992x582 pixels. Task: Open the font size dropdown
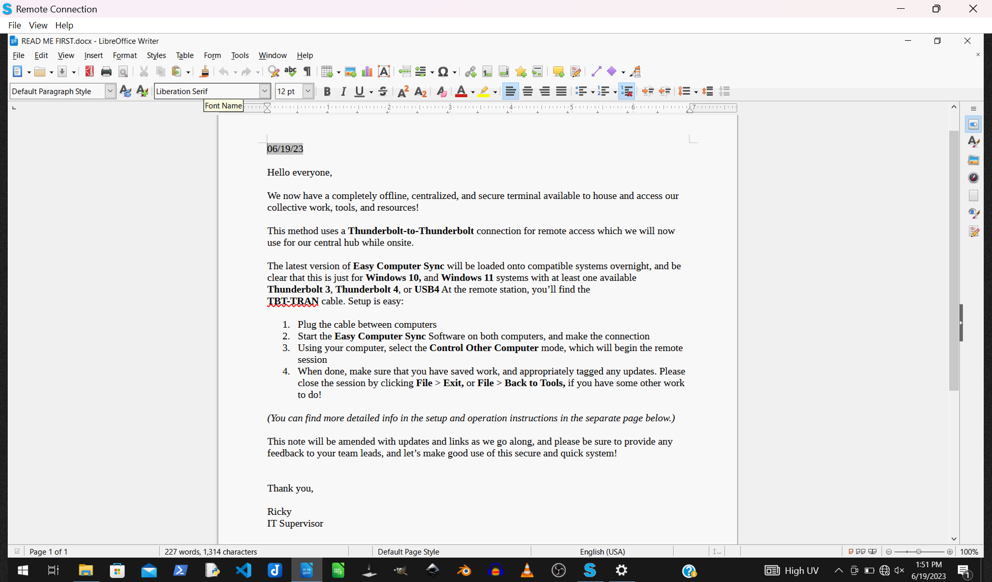[x=308, y=92]
